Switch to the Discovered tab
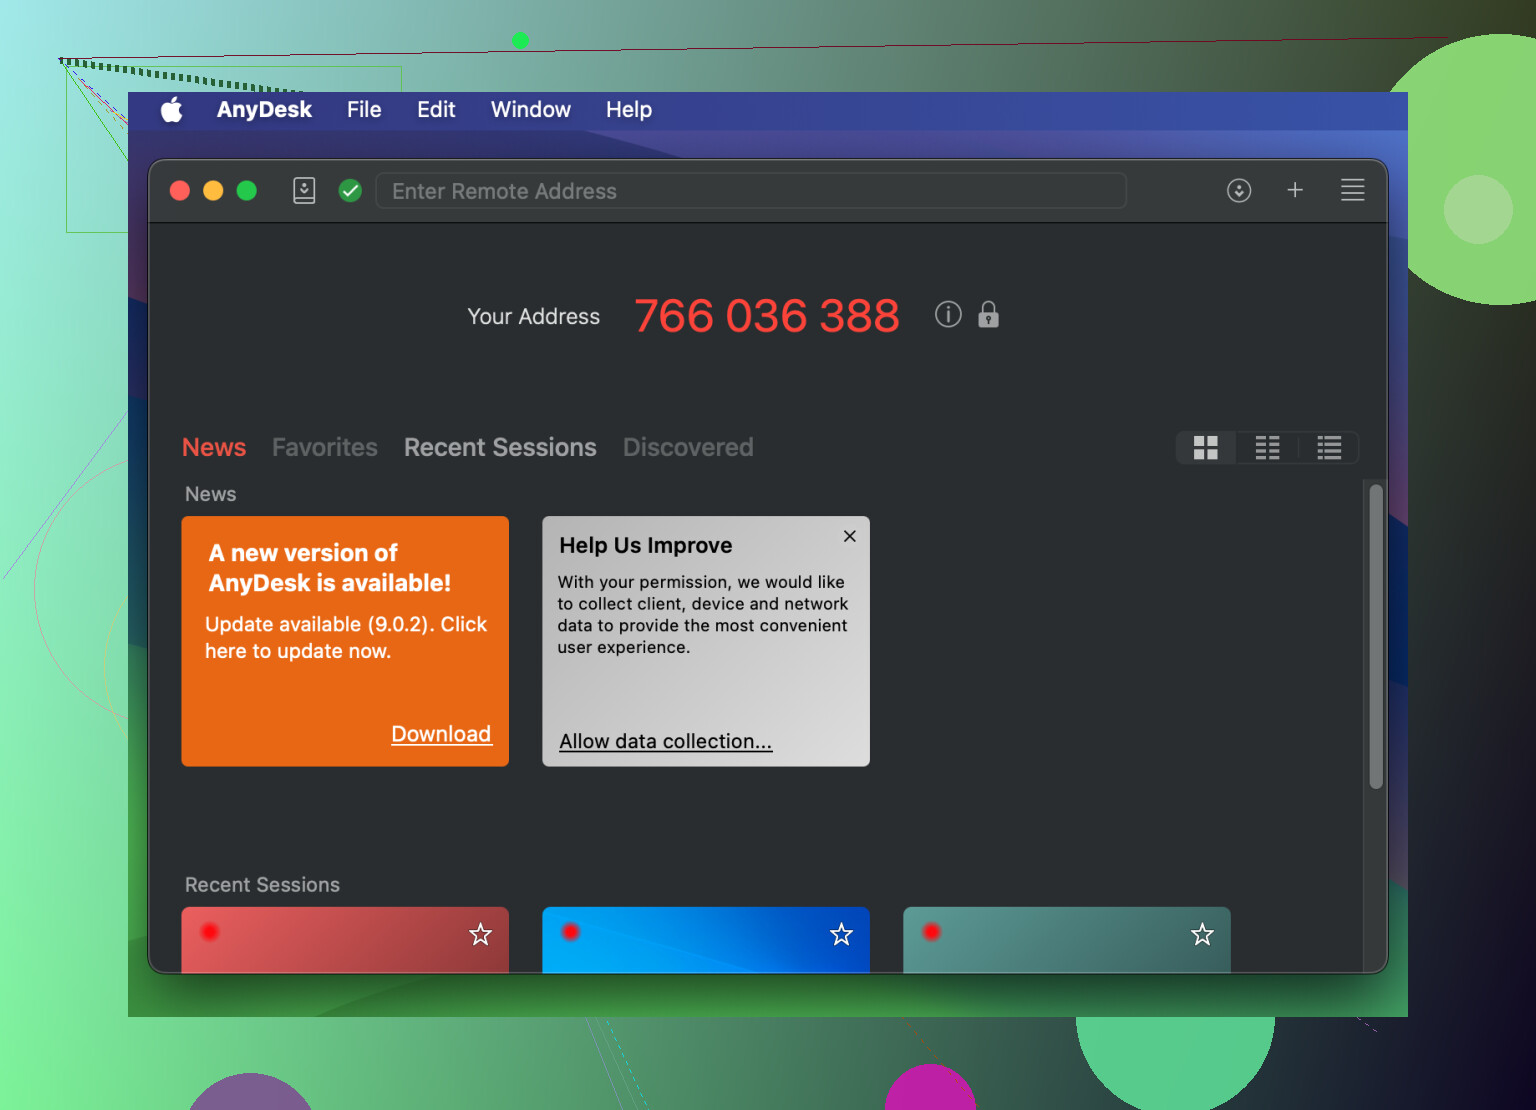 (688, 447)
